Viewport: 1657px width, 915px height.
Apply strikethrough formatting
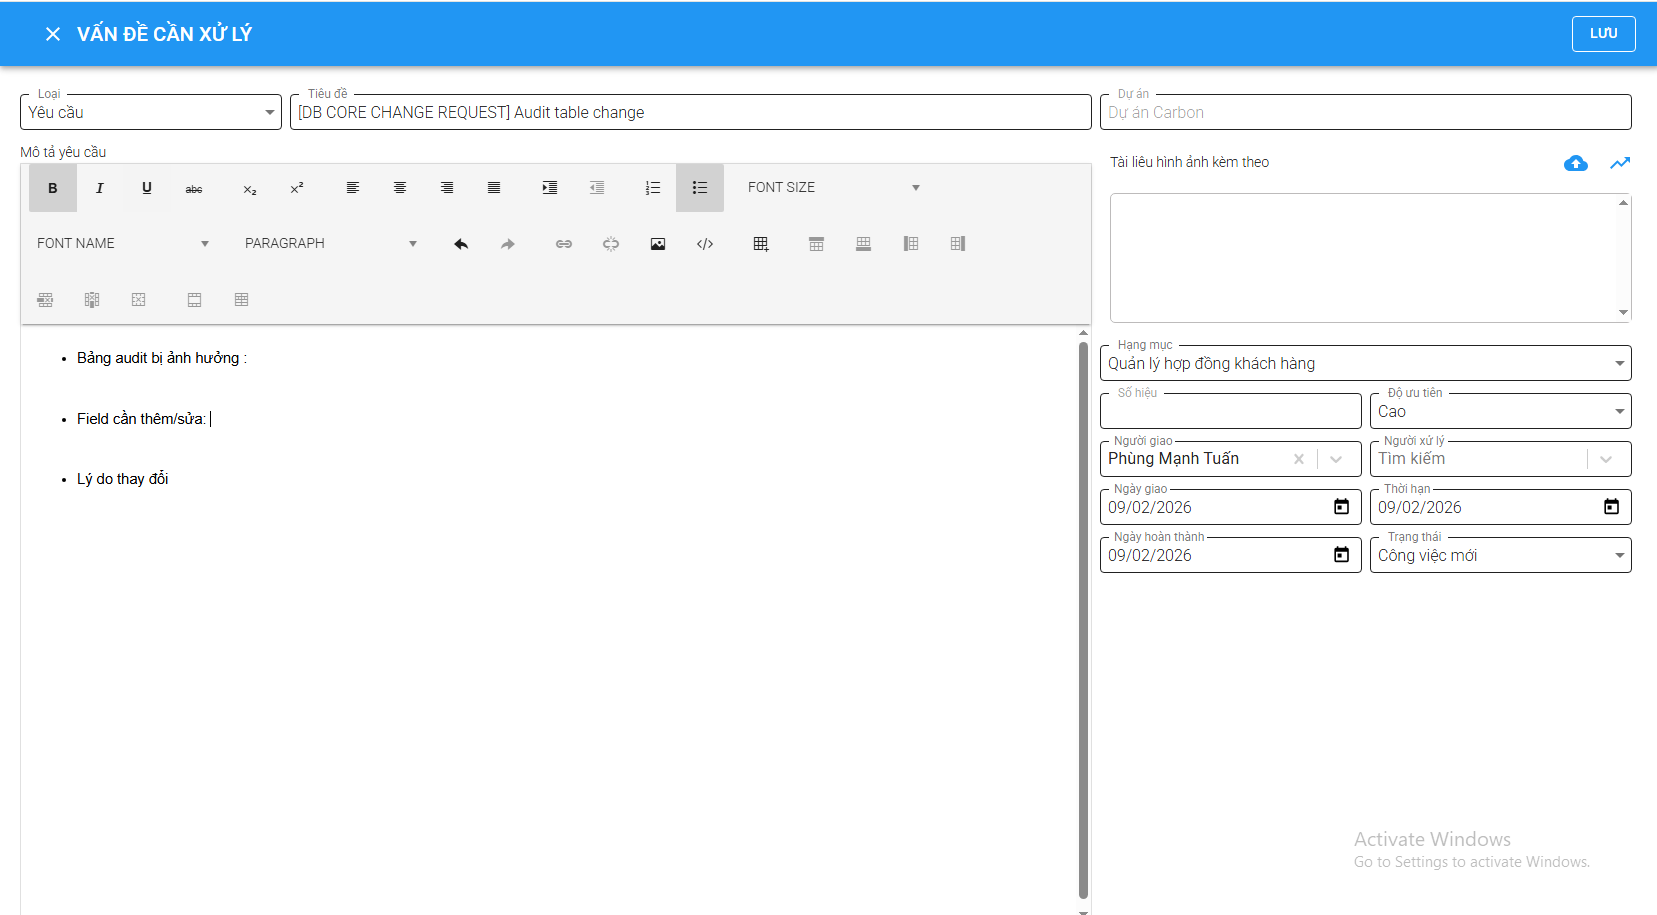[x=194, y=188]
